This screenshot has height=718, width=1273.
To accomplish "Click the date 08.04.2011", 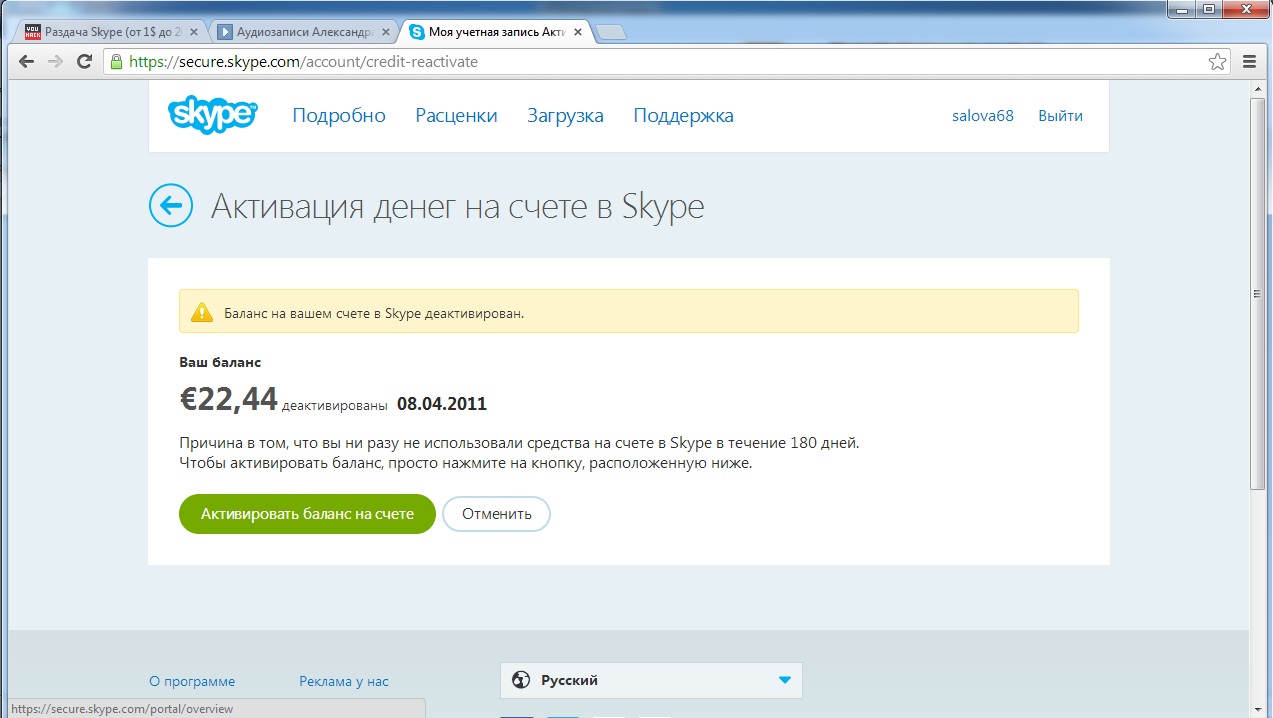I will pos(442,404).
